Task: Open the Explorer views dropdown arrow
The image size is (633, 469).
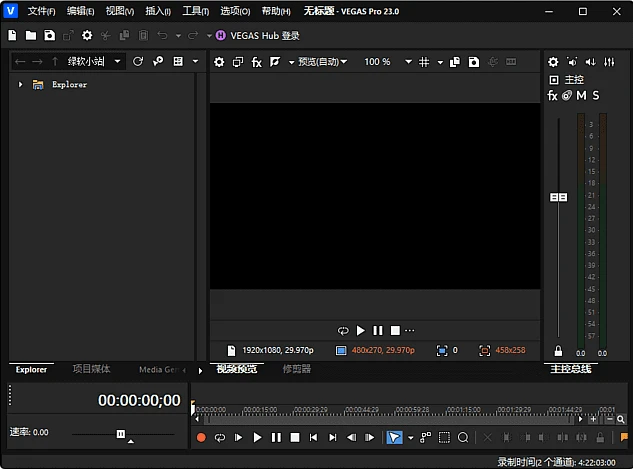Action: coord(195,62)
